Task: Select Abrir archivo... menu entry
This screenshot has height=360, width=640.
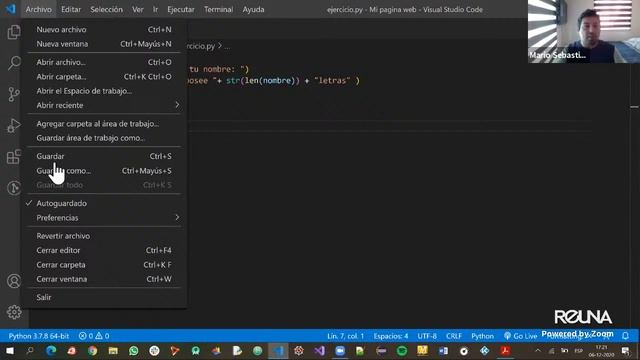Action: [x=104, y=62]
